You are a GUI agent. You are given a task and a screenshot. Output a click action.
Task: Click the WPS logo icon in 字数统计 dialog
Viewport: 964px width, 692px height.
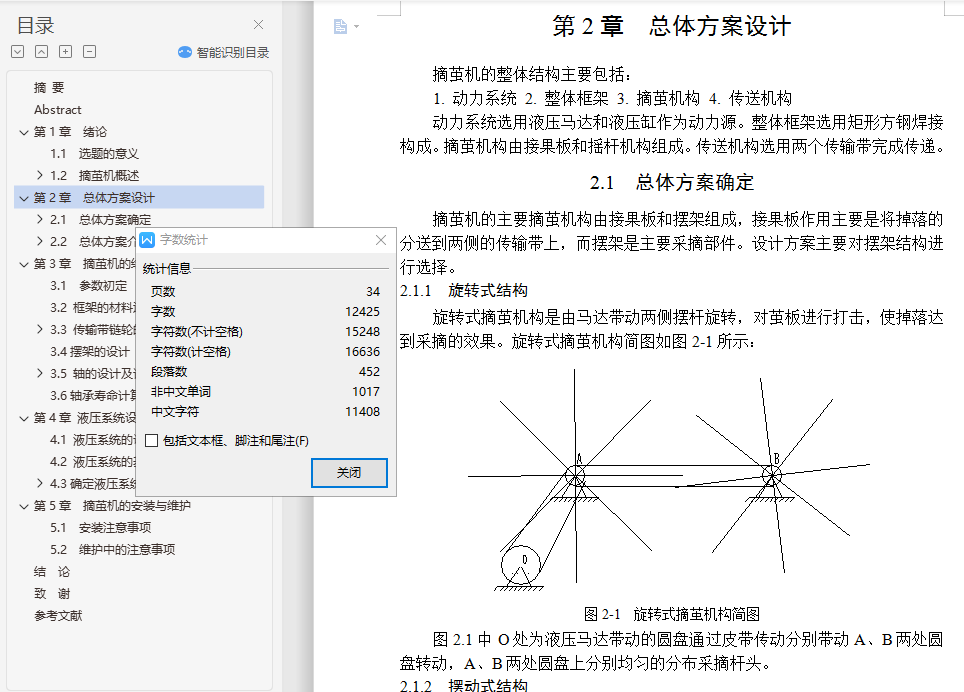pos(147,240)
